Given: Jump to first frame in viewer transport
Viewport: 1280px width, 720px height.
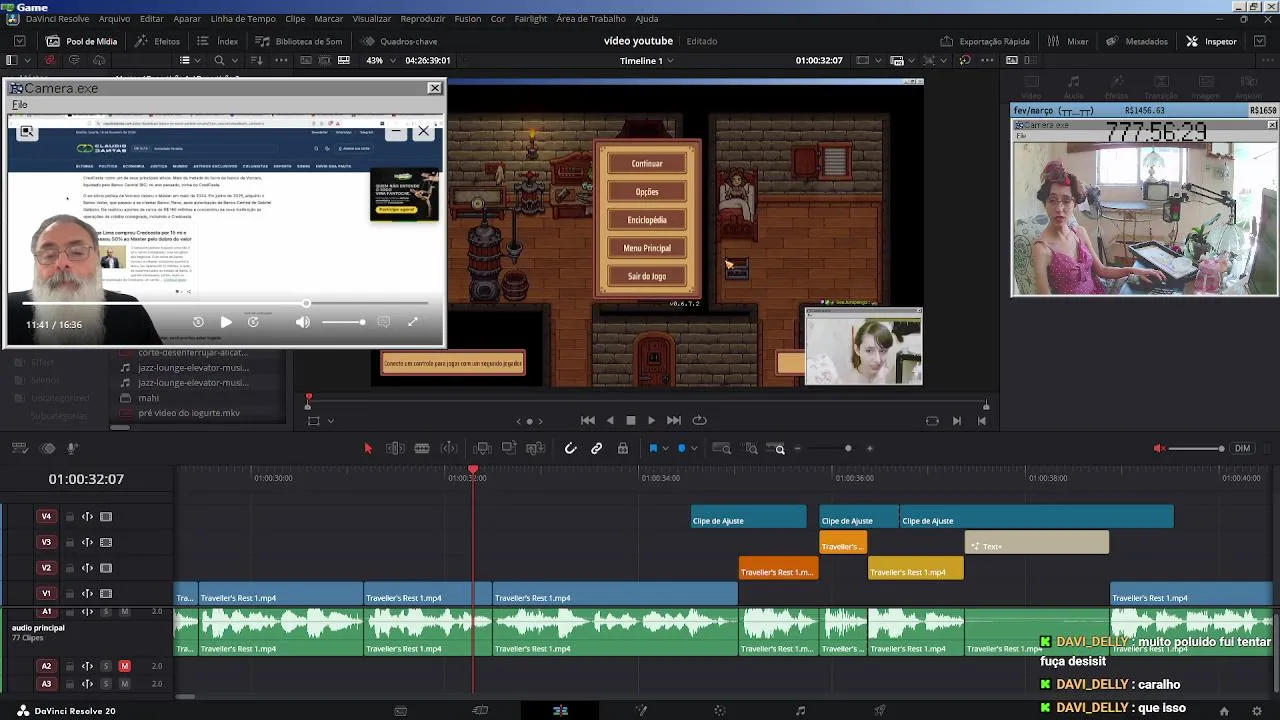Looking at the screenshot, I should coord(588,421).
